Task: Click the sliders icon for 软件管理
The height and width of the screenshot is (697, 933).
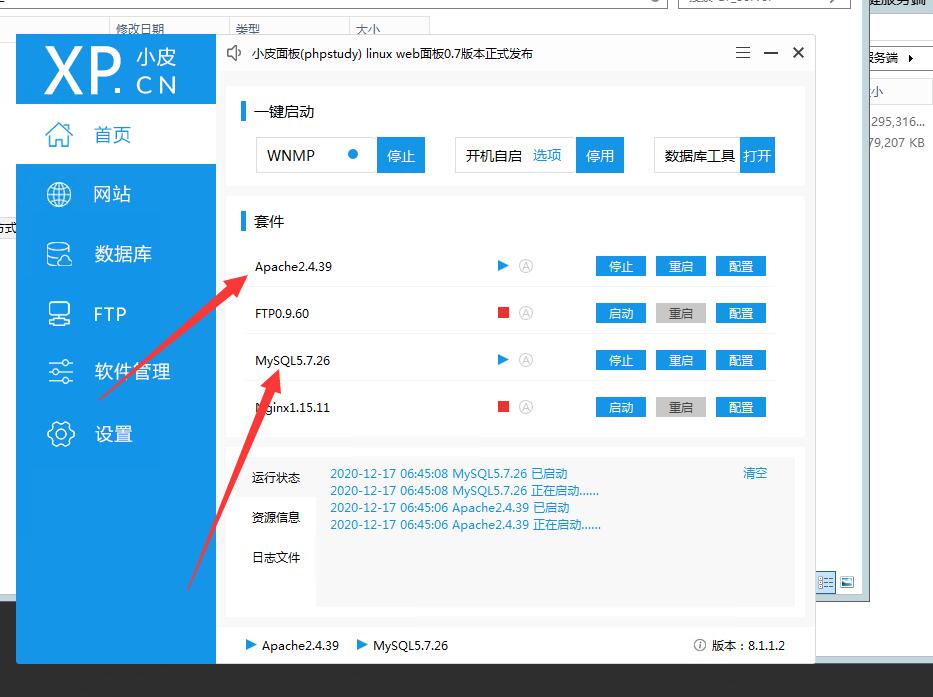Action: pyautogui.click(x=60, y=372)
